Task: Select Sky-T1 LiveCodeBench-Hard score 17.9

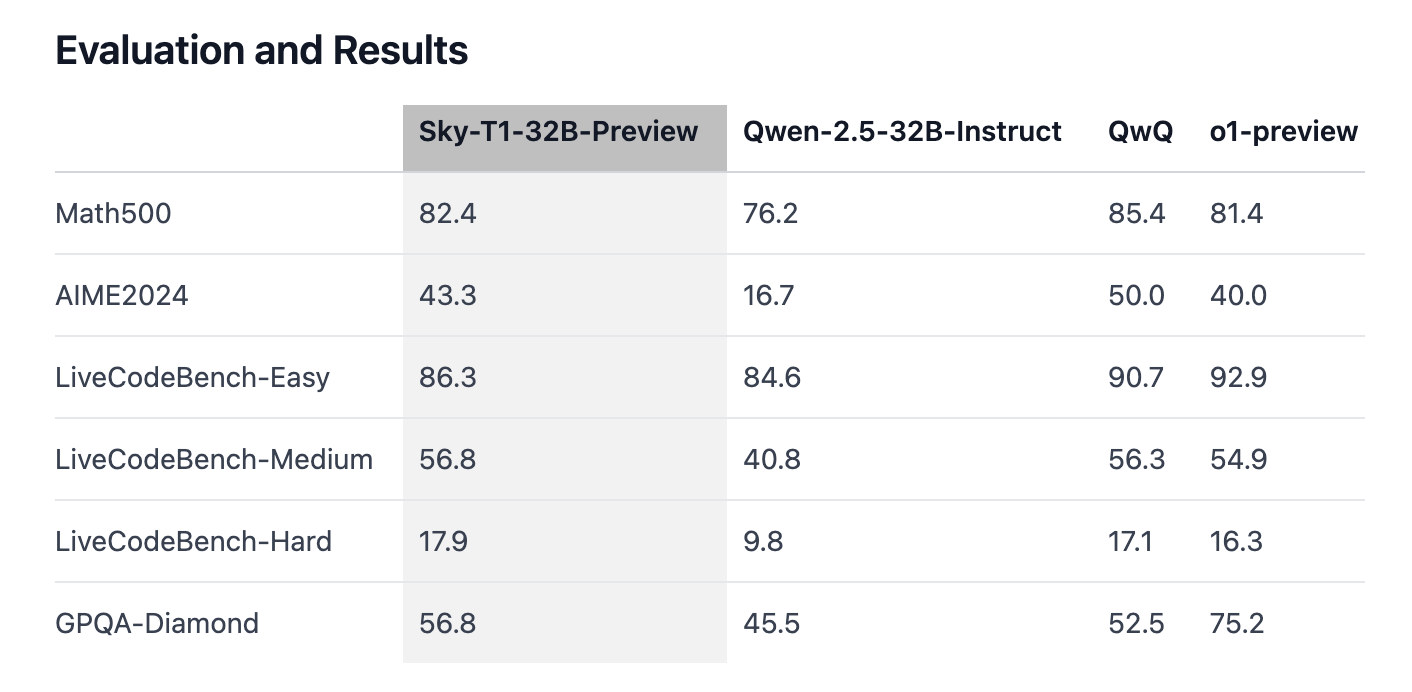Action: (x=443, y=542)
